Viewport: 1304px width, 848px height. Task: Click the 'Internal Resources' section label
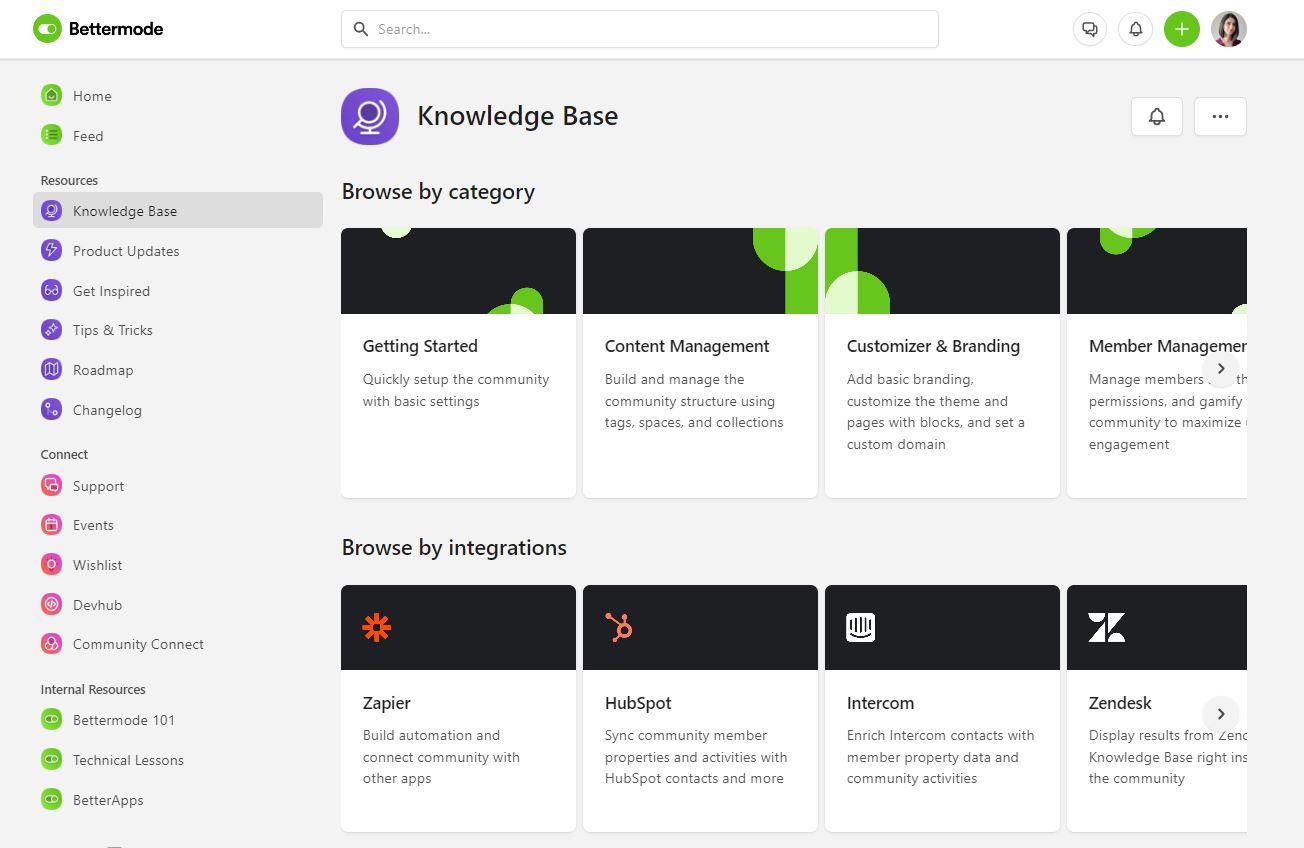click(x=93, y=690)
